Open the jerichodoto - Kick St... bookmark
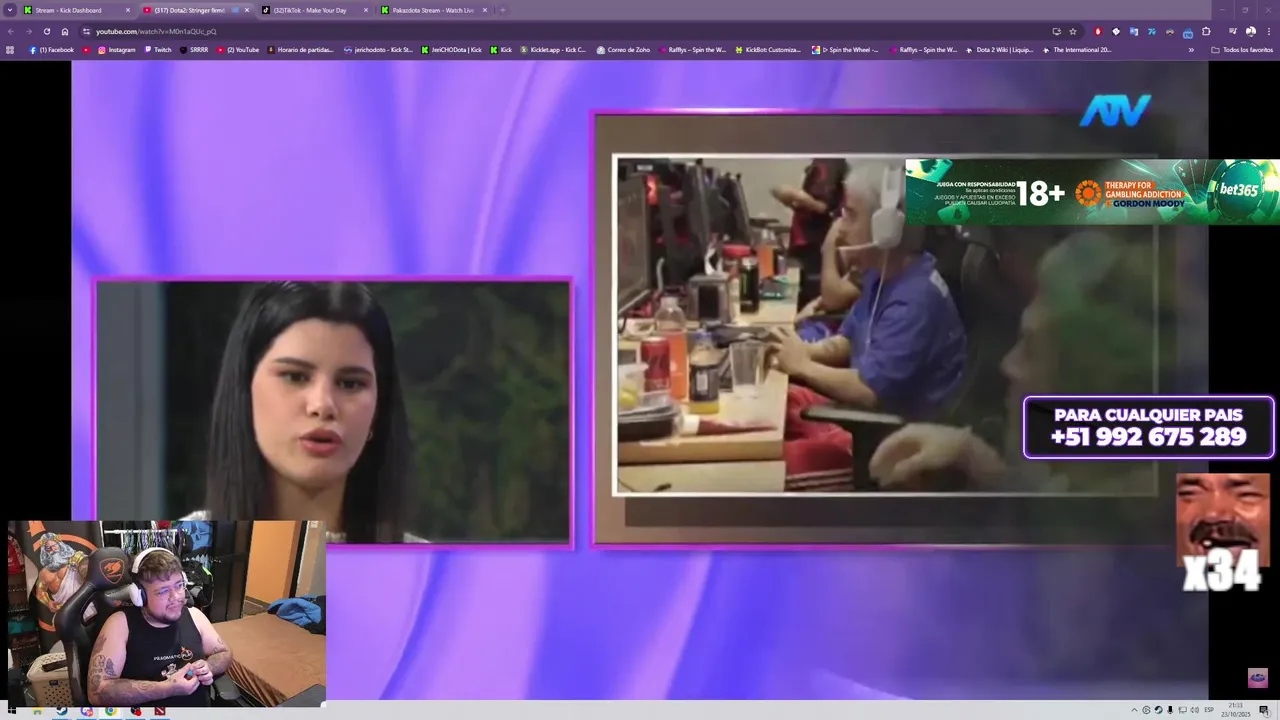The height and width of the screenshot is (720, 1280). tap(378, 50)
